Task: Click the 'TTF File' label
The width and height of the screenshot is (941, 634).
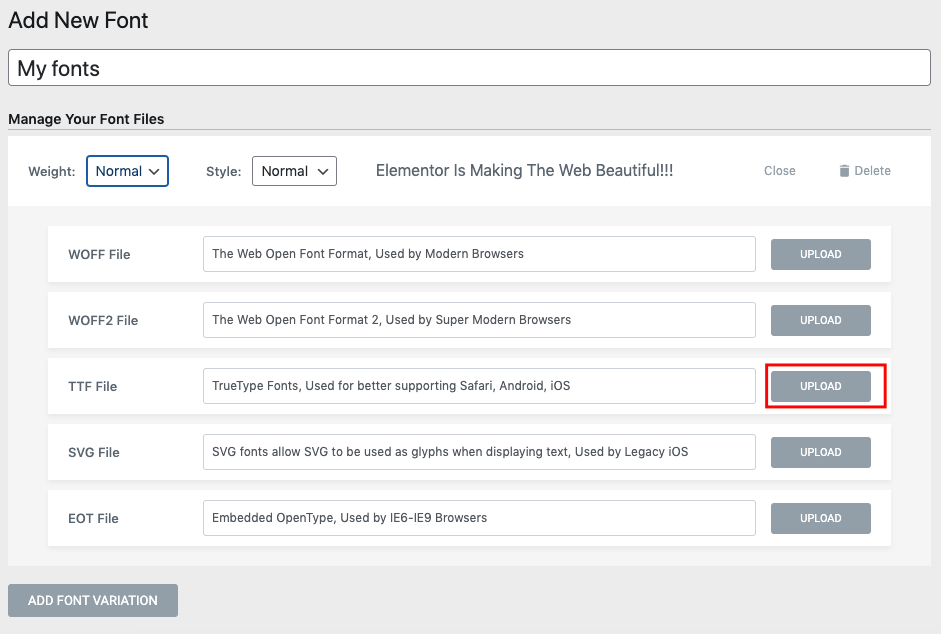Action: tap(92, 387)
